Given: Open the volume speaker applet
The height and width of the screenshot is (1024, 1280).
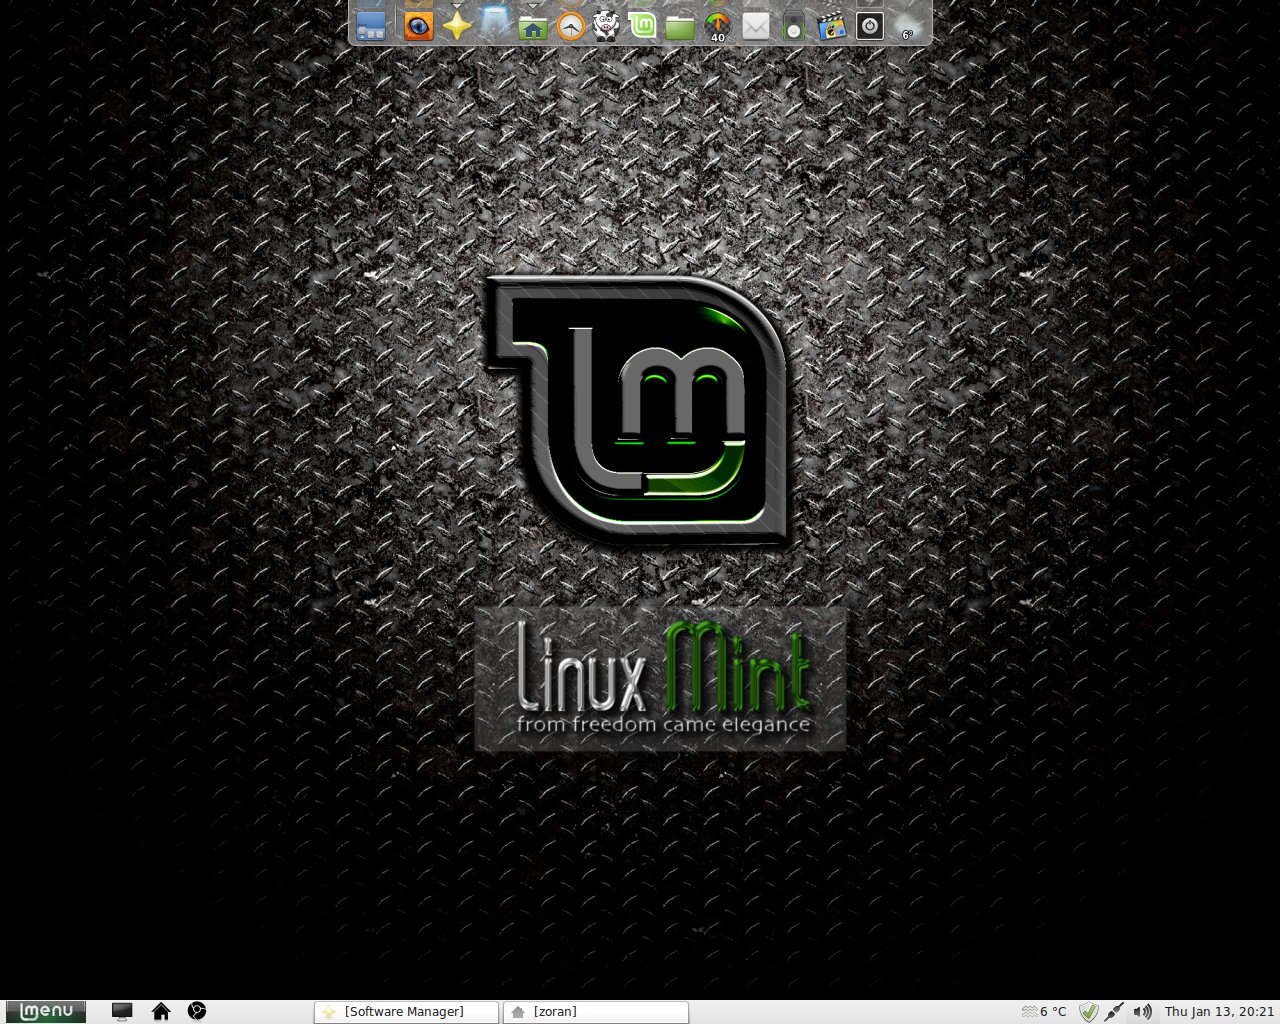Looking at the screenshot, I should point(1143,1012).
